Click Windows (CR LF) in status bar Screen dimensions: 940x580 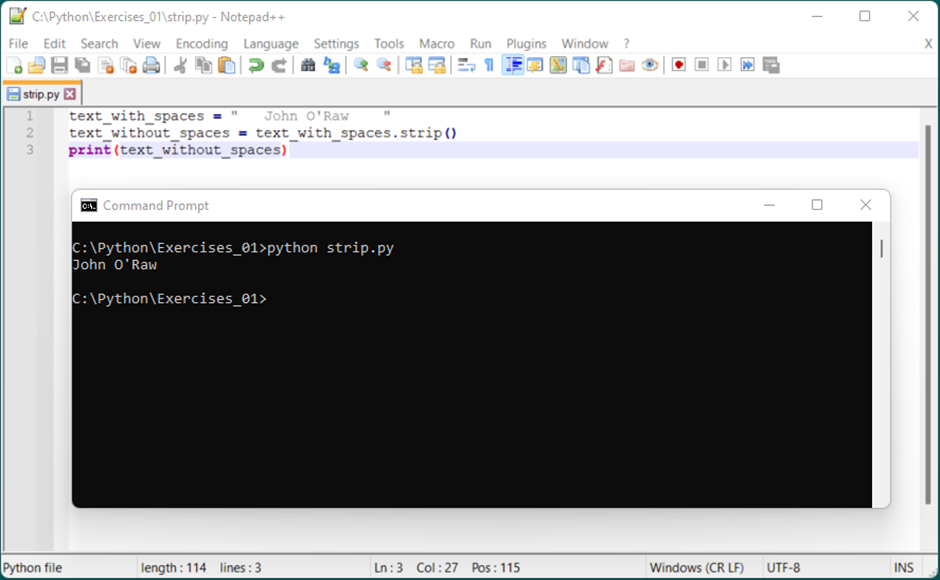point(696,567)
